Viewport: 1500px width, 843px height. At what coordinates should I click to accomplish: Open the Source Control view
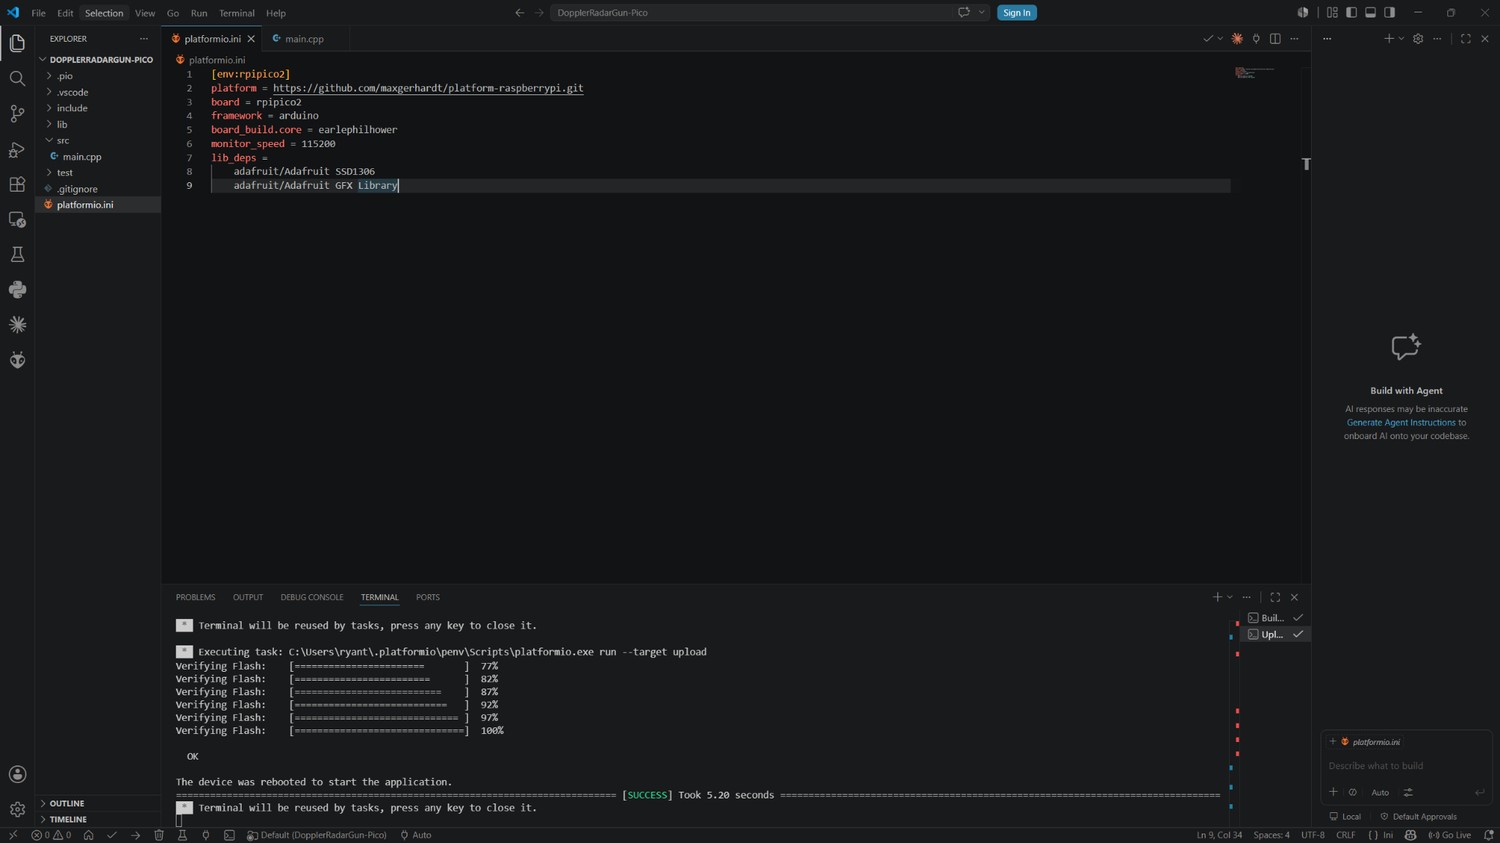coord(17,114)
